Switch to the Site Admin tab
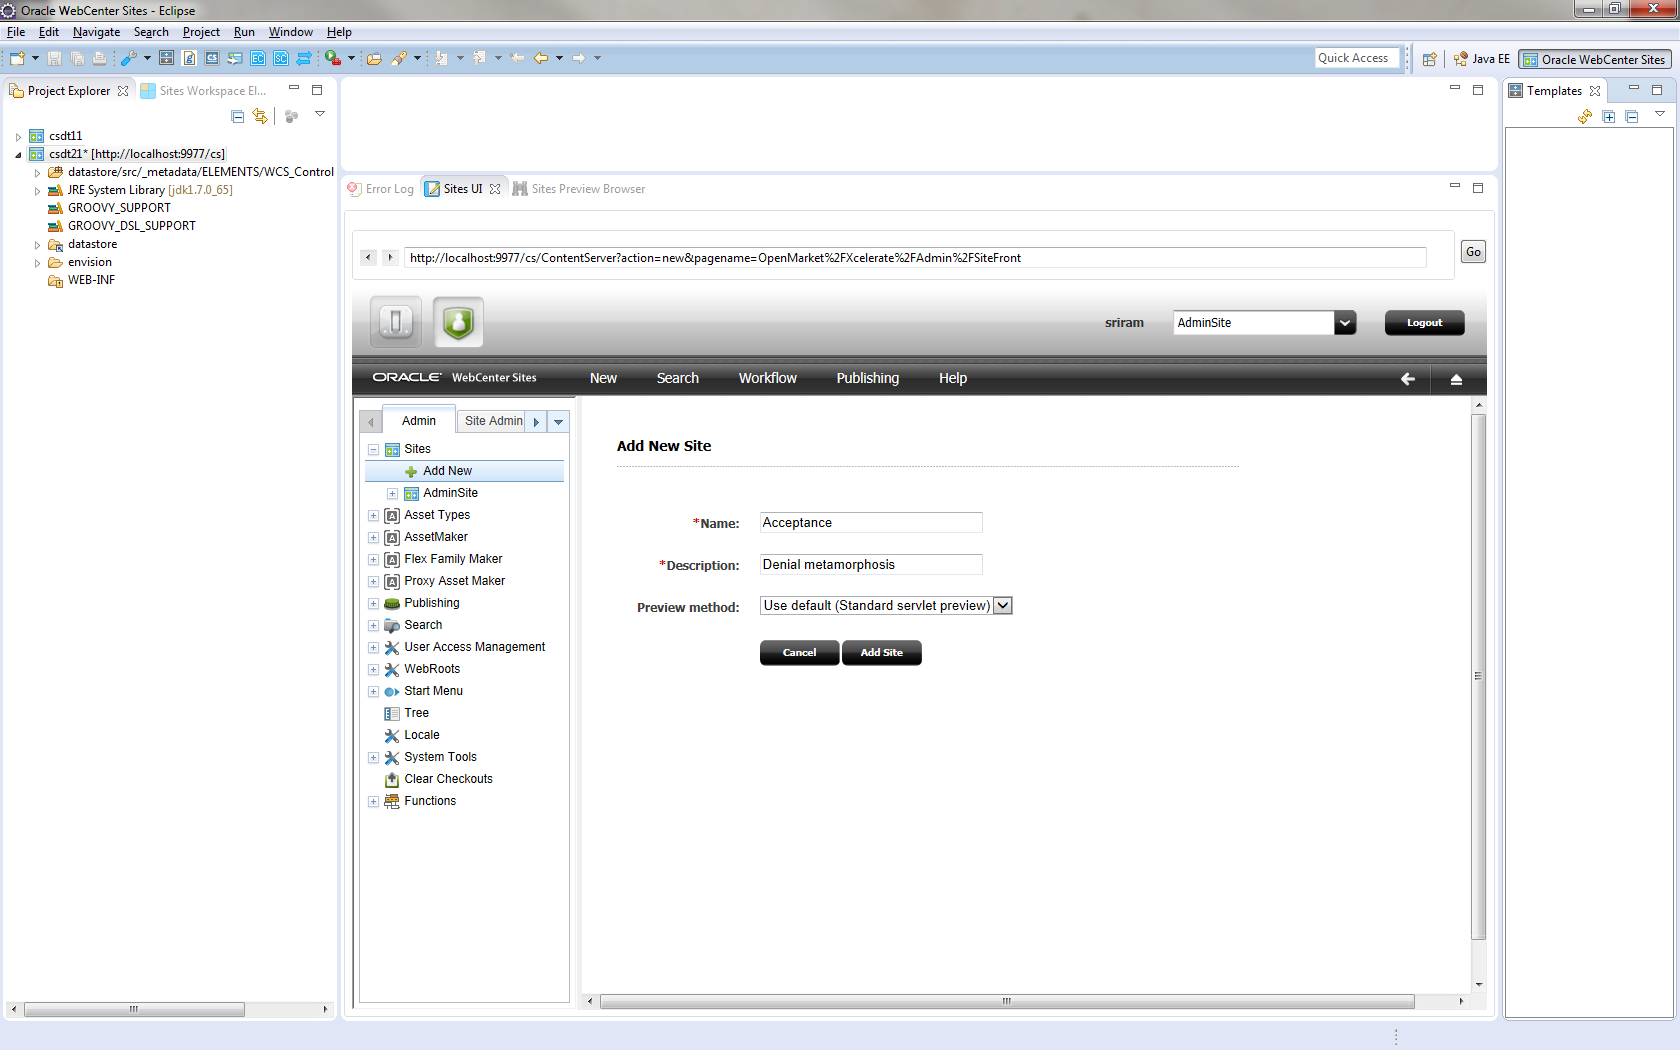 [x=494, y=421]
